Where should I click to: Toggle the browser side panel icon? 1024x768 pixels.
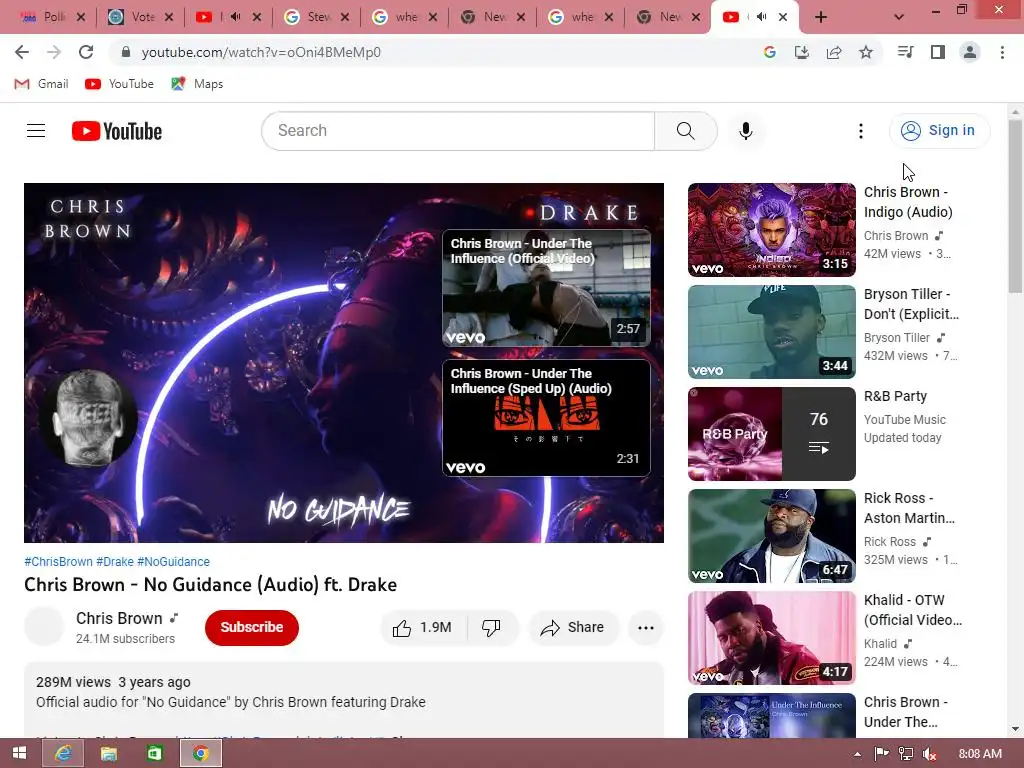tap(938, 52)
